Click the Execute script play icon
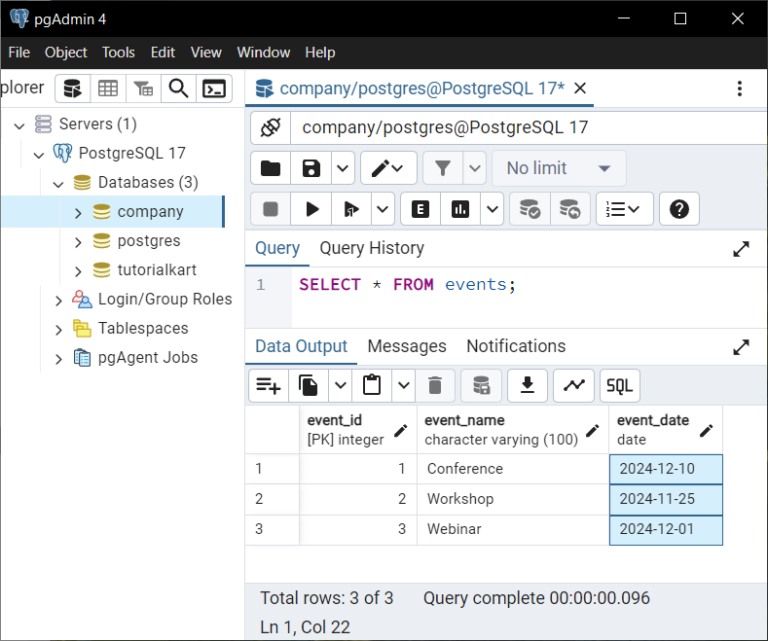768x641 pixels. 351,209
